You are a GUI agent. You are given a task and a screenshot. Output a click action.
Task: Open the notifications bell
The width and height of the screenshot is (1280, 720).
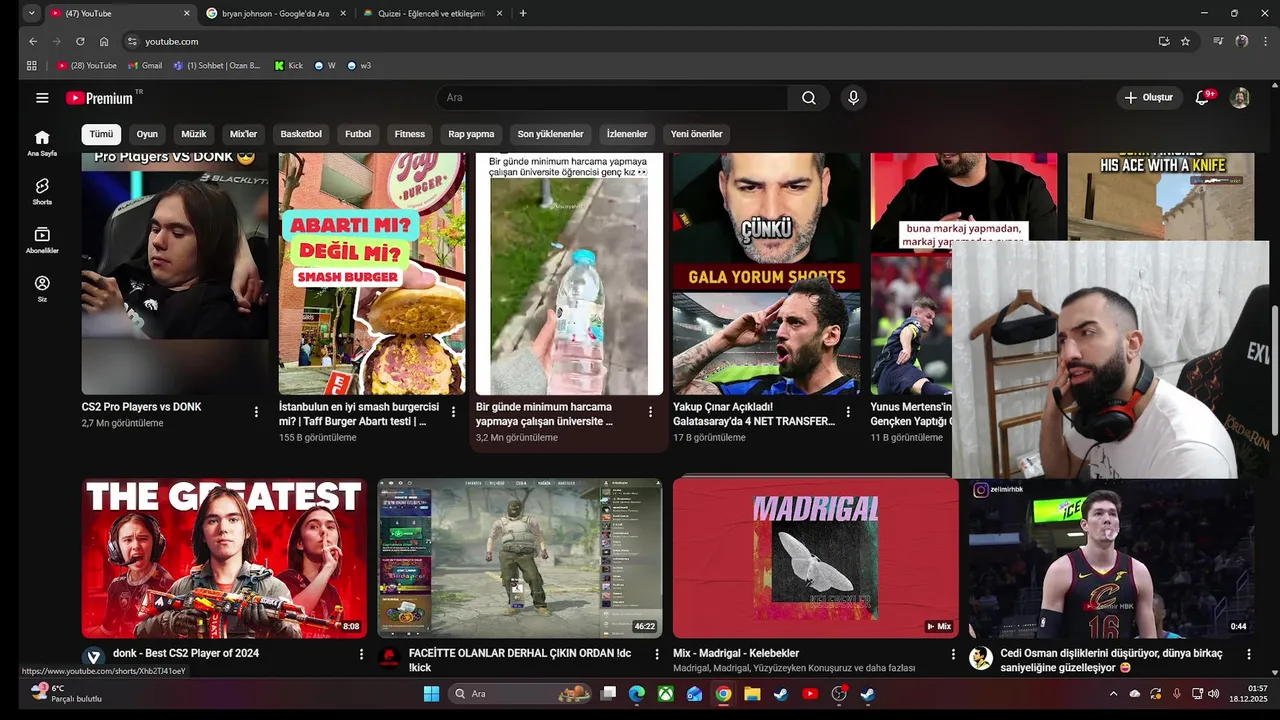click(1203, 98)
